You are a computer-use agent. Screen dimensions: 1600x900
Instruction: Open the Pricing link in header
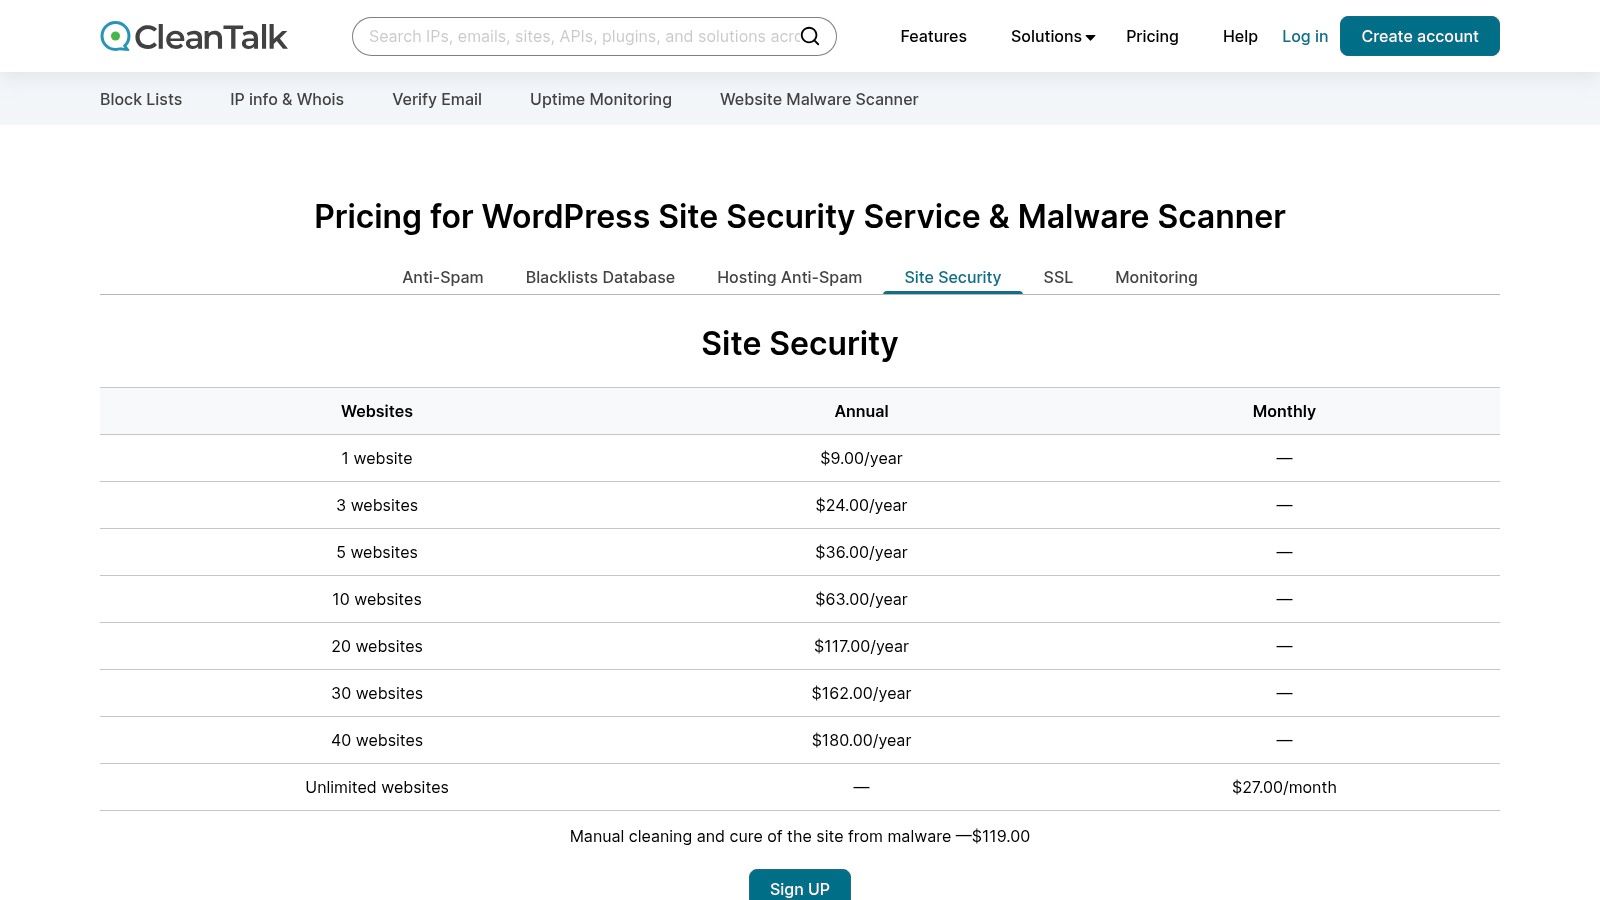pyautogui.click(x=1152, y=36)
